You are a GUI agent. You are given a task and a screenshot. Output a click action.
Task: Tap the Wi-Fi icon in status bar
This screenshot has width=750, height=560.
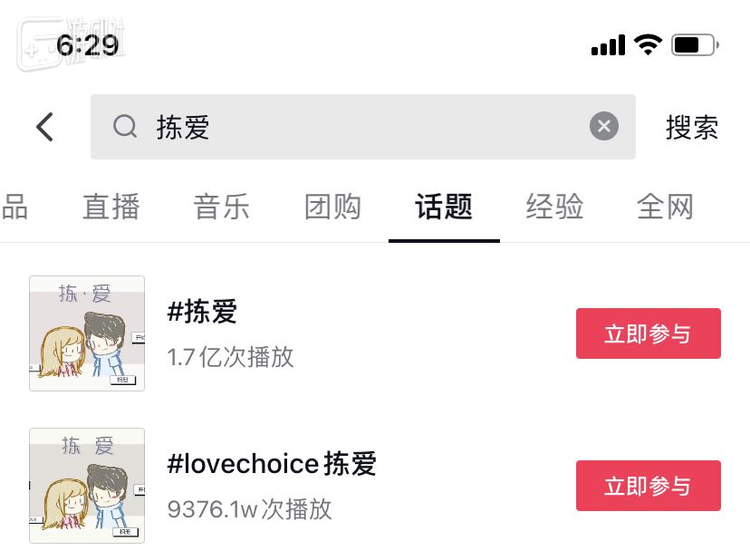click(648, 44)
